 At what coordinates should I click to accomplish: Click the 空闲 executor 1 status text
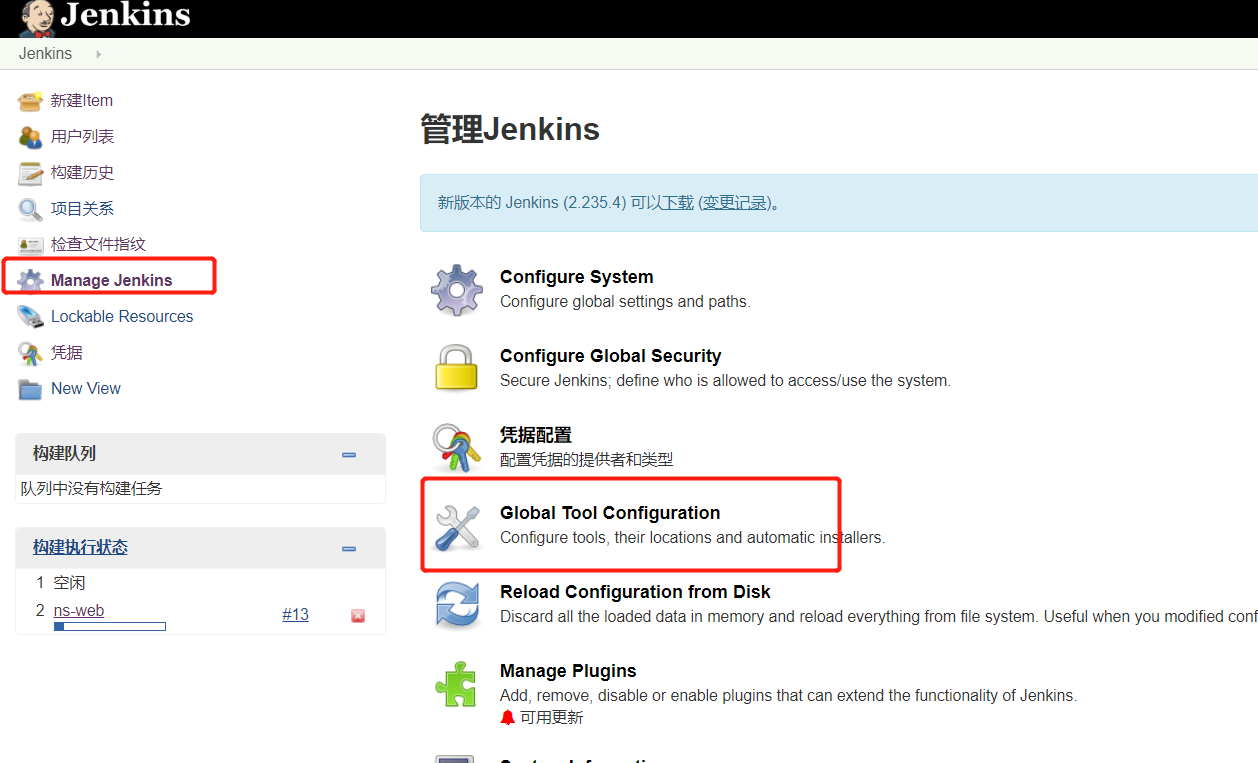coord(69,583)
